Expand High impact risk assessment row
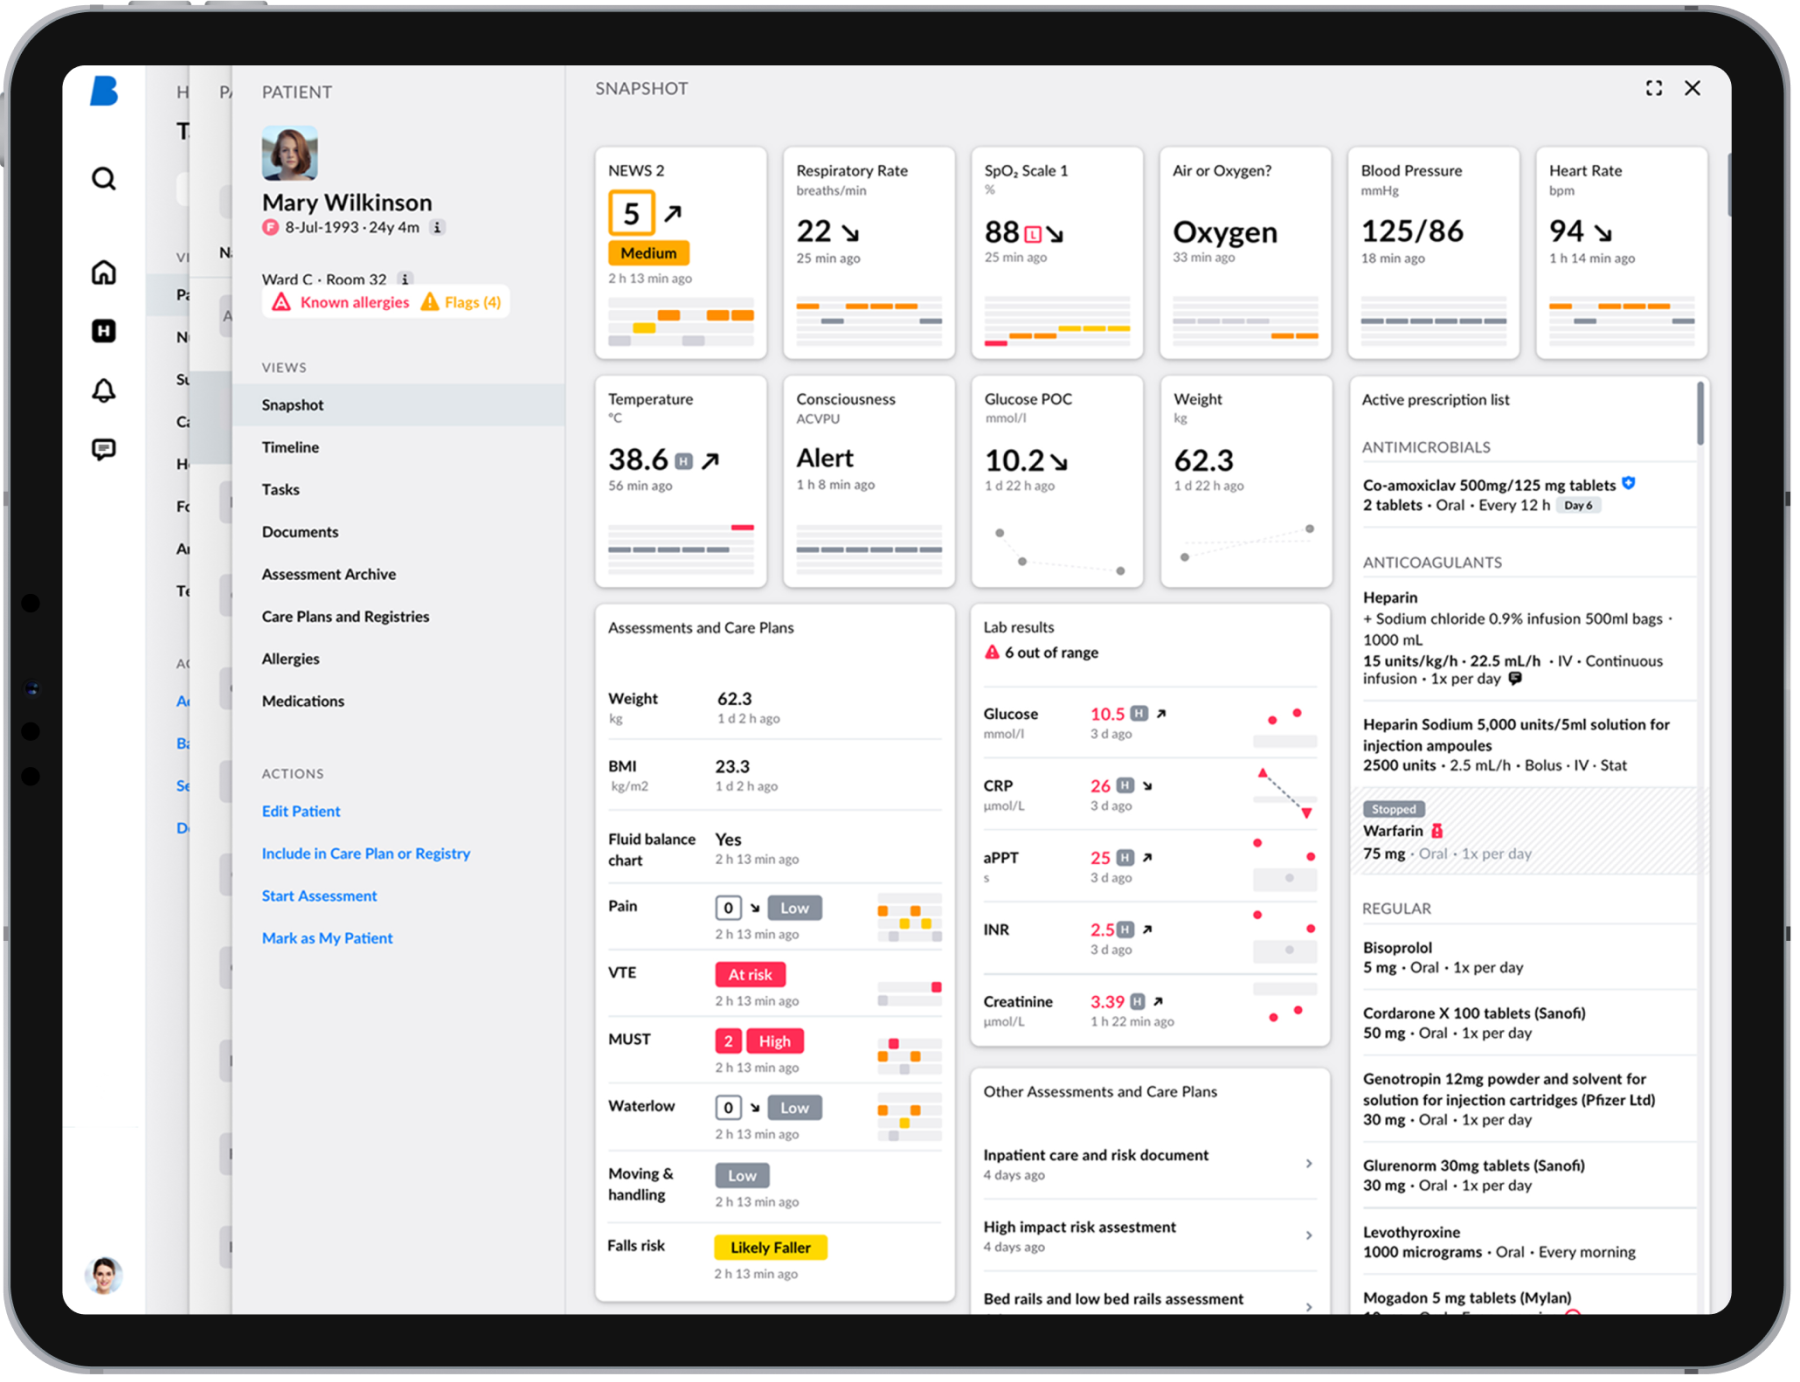Screen dimensions: 1800x1382 (x=1308, y=1235)
